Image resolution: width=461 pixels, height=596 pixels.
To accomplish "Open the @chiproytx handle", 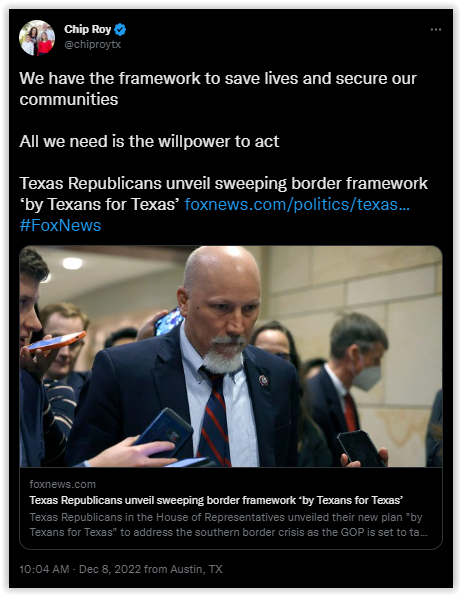I will click(93, 44).
